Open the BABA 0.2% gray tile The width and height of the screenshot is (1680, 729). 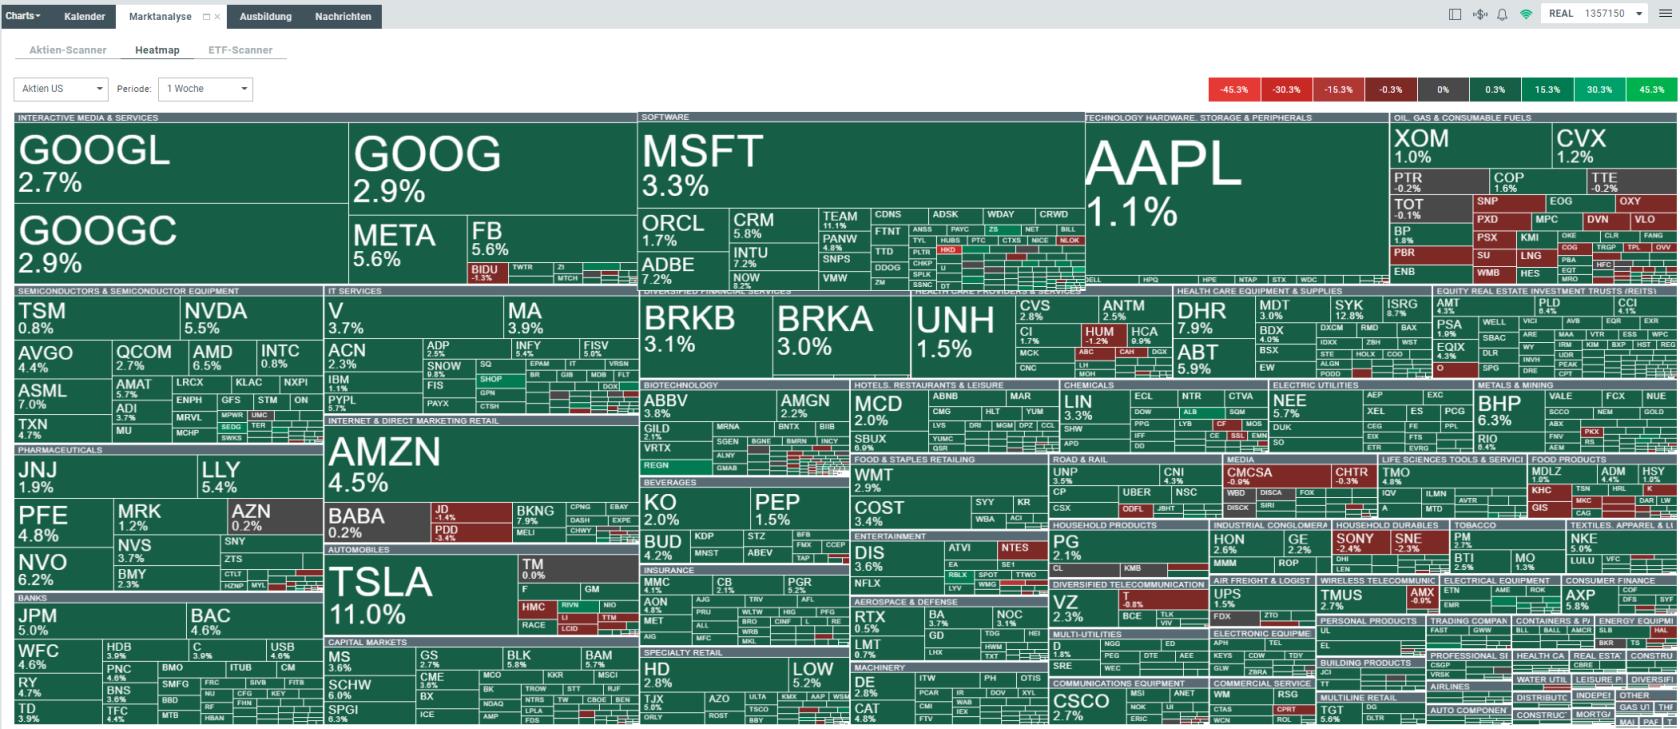378,521
